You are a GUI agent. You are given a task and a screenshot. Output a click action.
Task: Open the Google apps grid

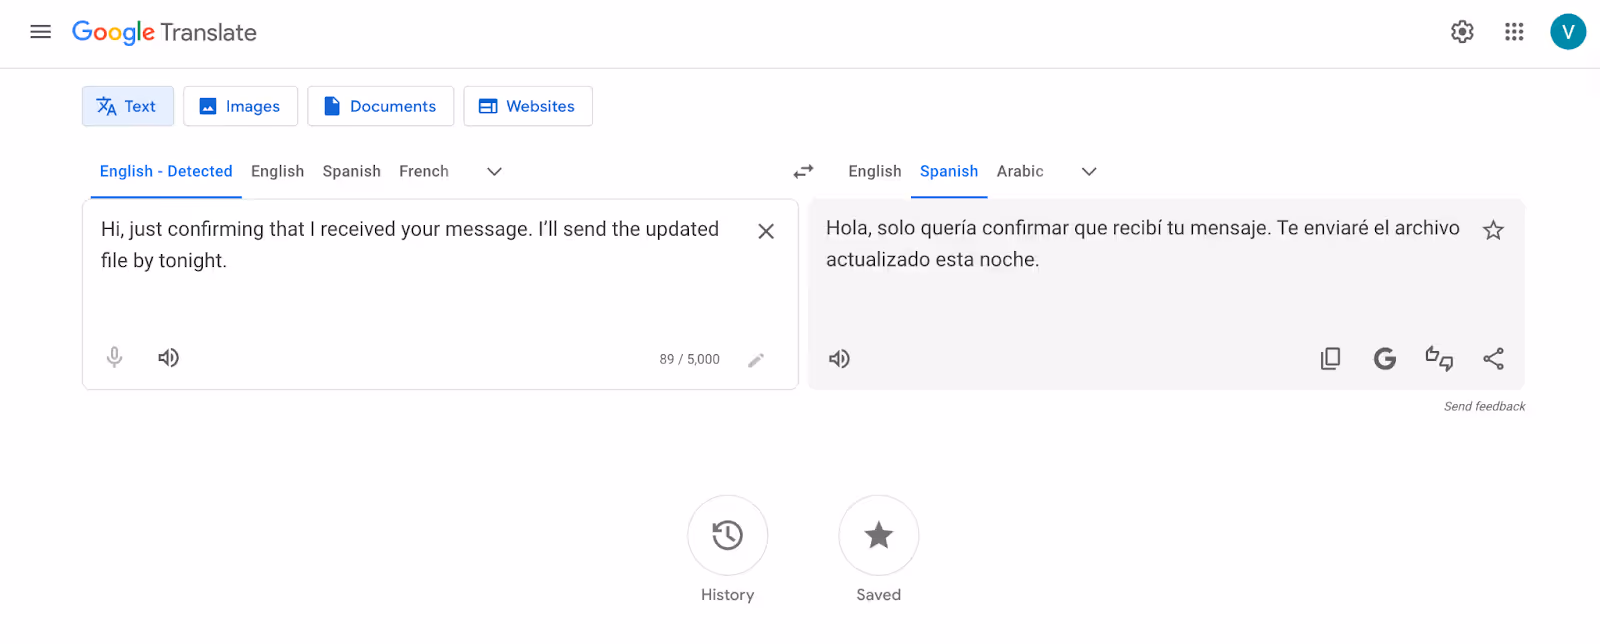click(x=1514, y=32)
